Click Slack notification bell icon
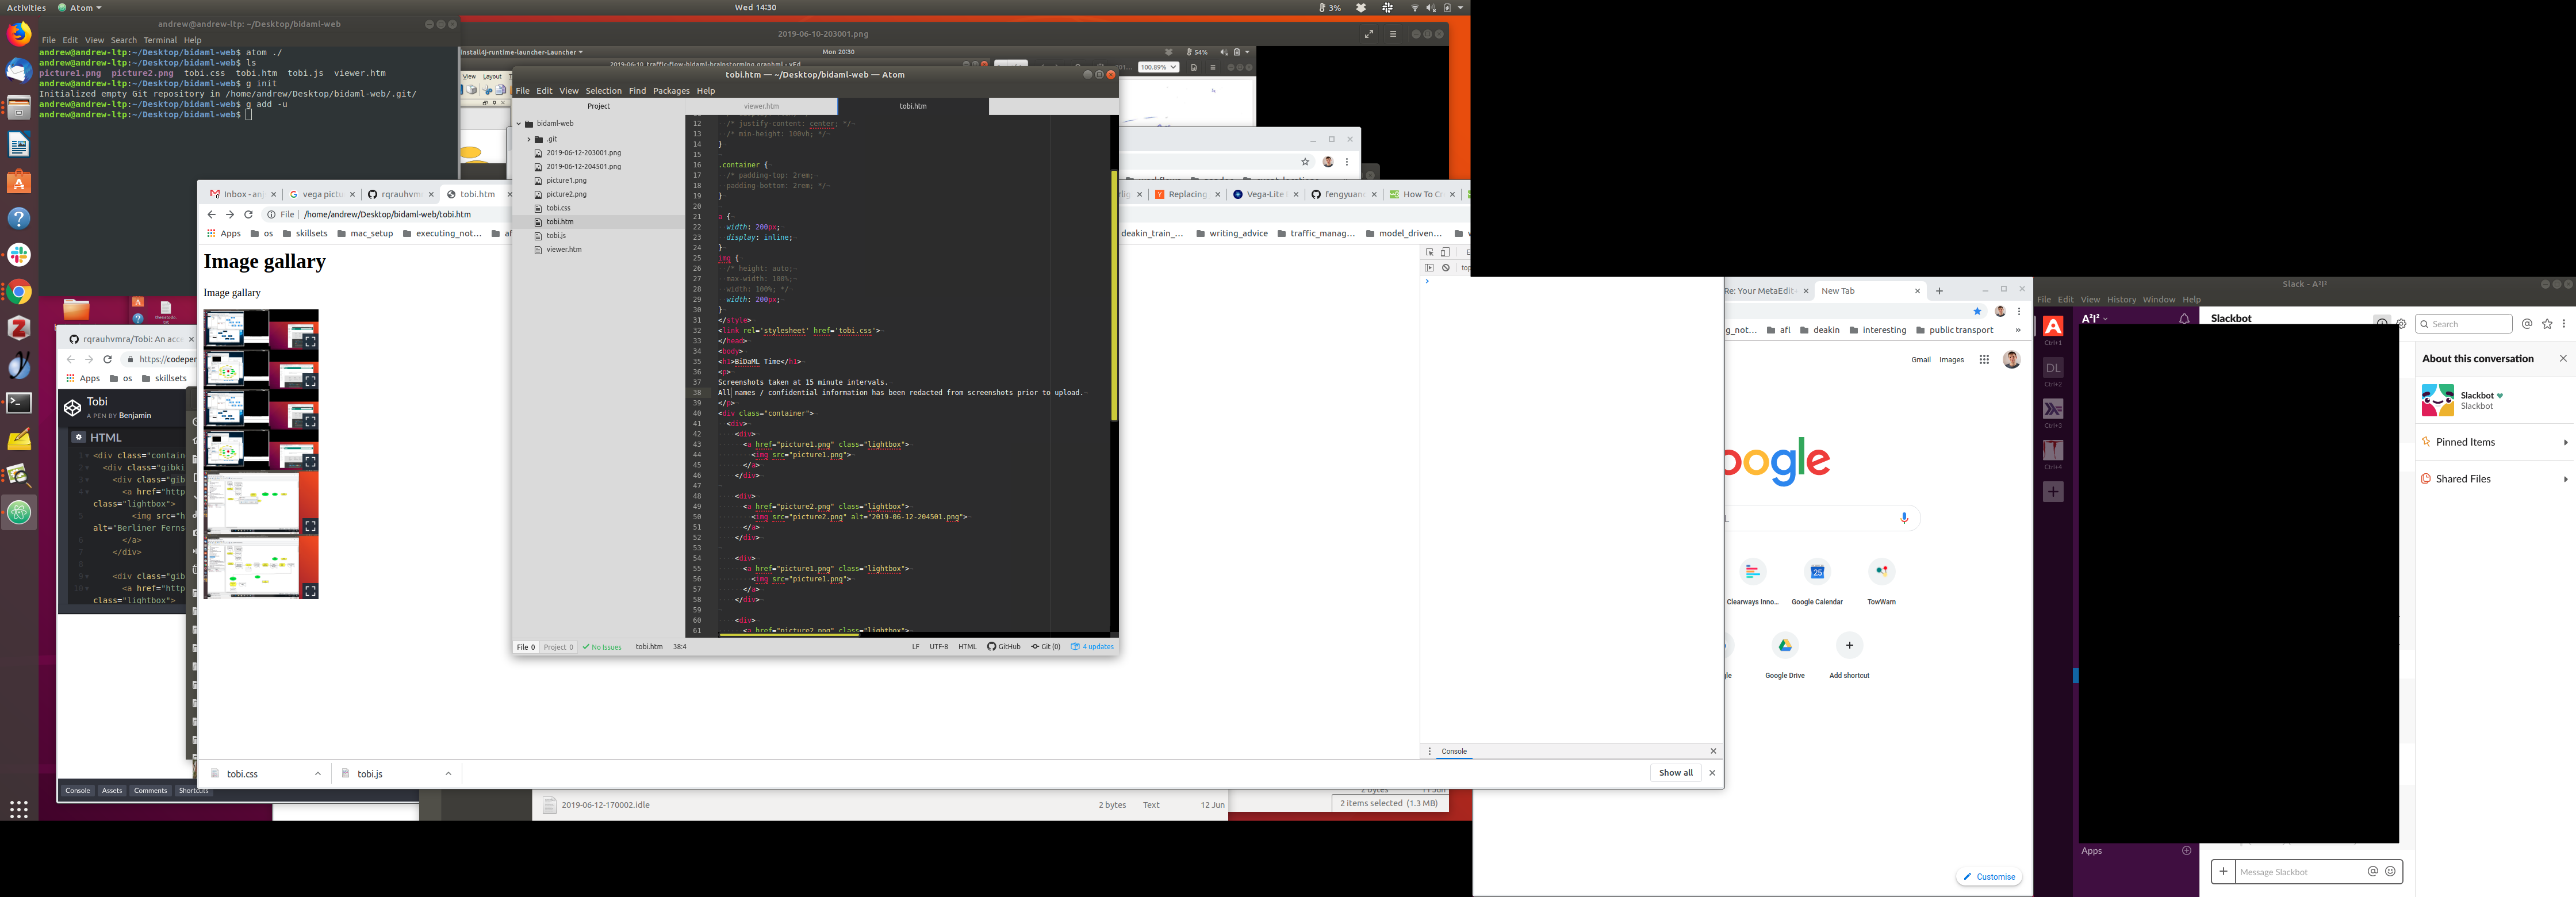The height and width of the screenshot is (897, 2576). [x=2184, y=319]
